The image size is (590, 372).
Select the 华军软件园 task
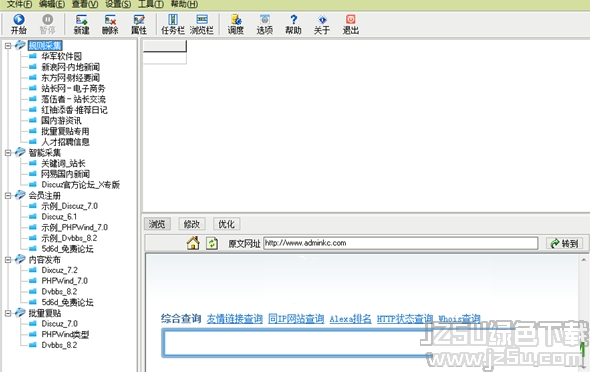[x=61, y=56]
